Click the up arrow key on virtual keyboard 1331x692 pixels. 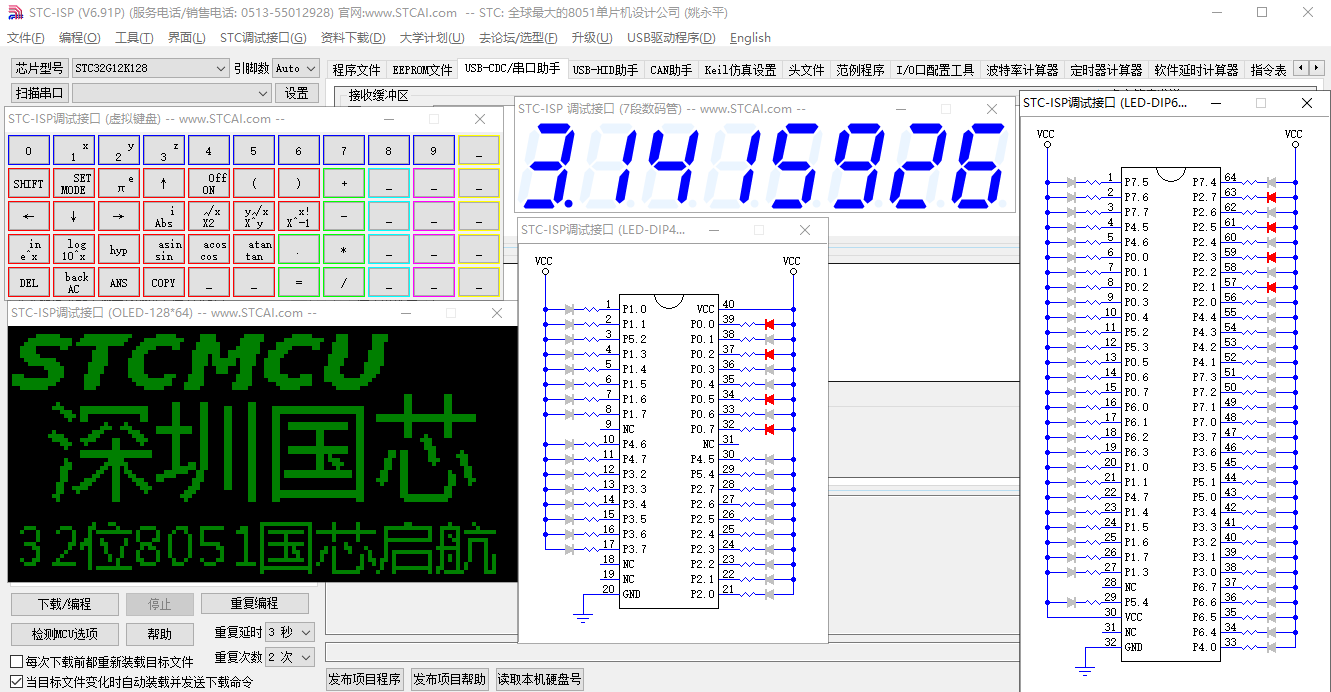point(164,184)
